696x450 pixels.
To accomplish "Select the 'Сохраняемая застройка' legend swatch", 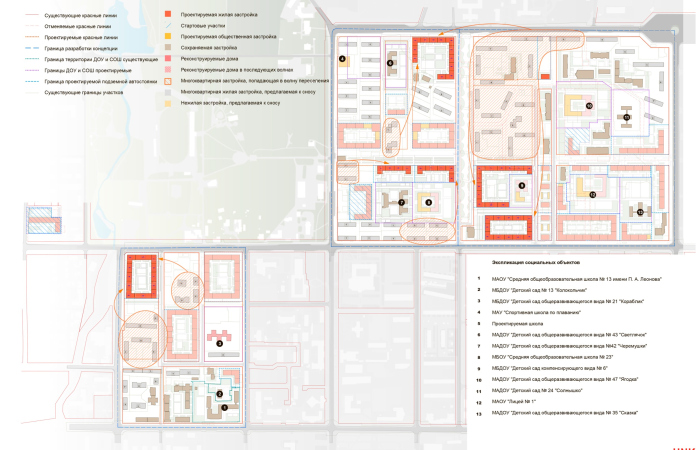I will coord(167,45).
